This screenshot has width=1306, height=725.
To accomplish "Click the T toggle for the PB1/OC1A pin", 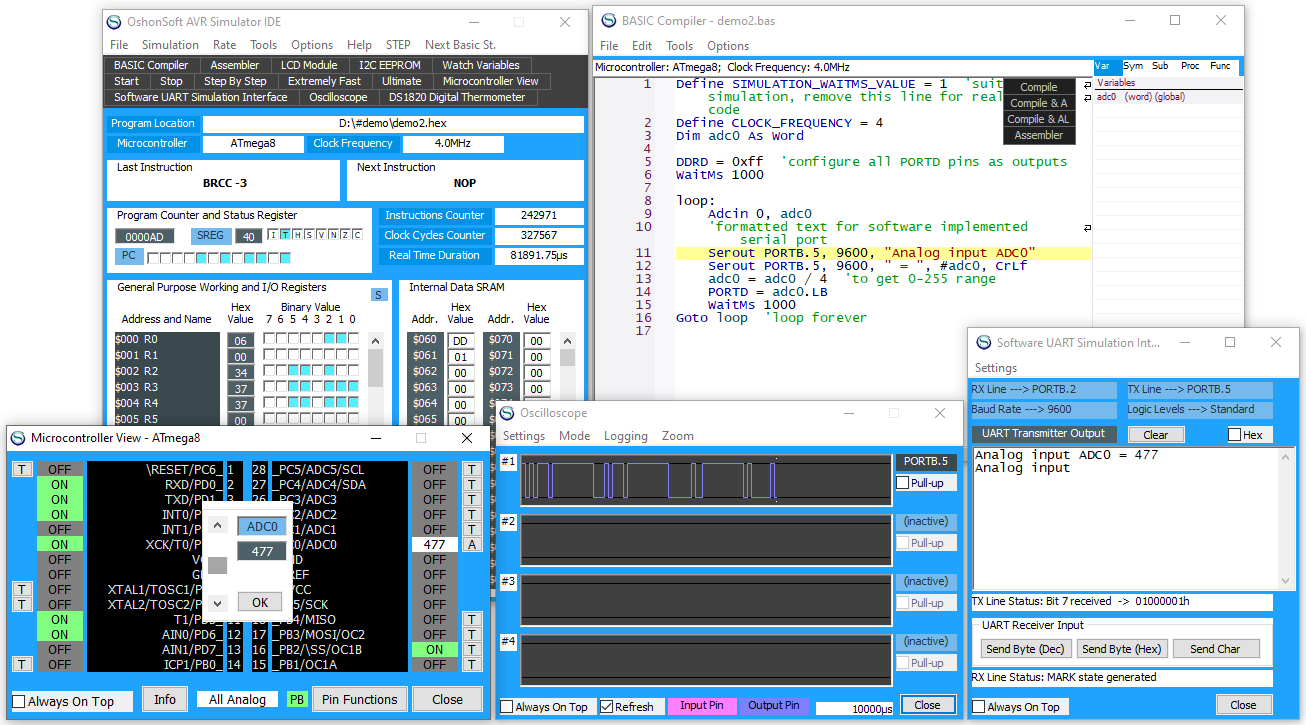I will point(473,665).
